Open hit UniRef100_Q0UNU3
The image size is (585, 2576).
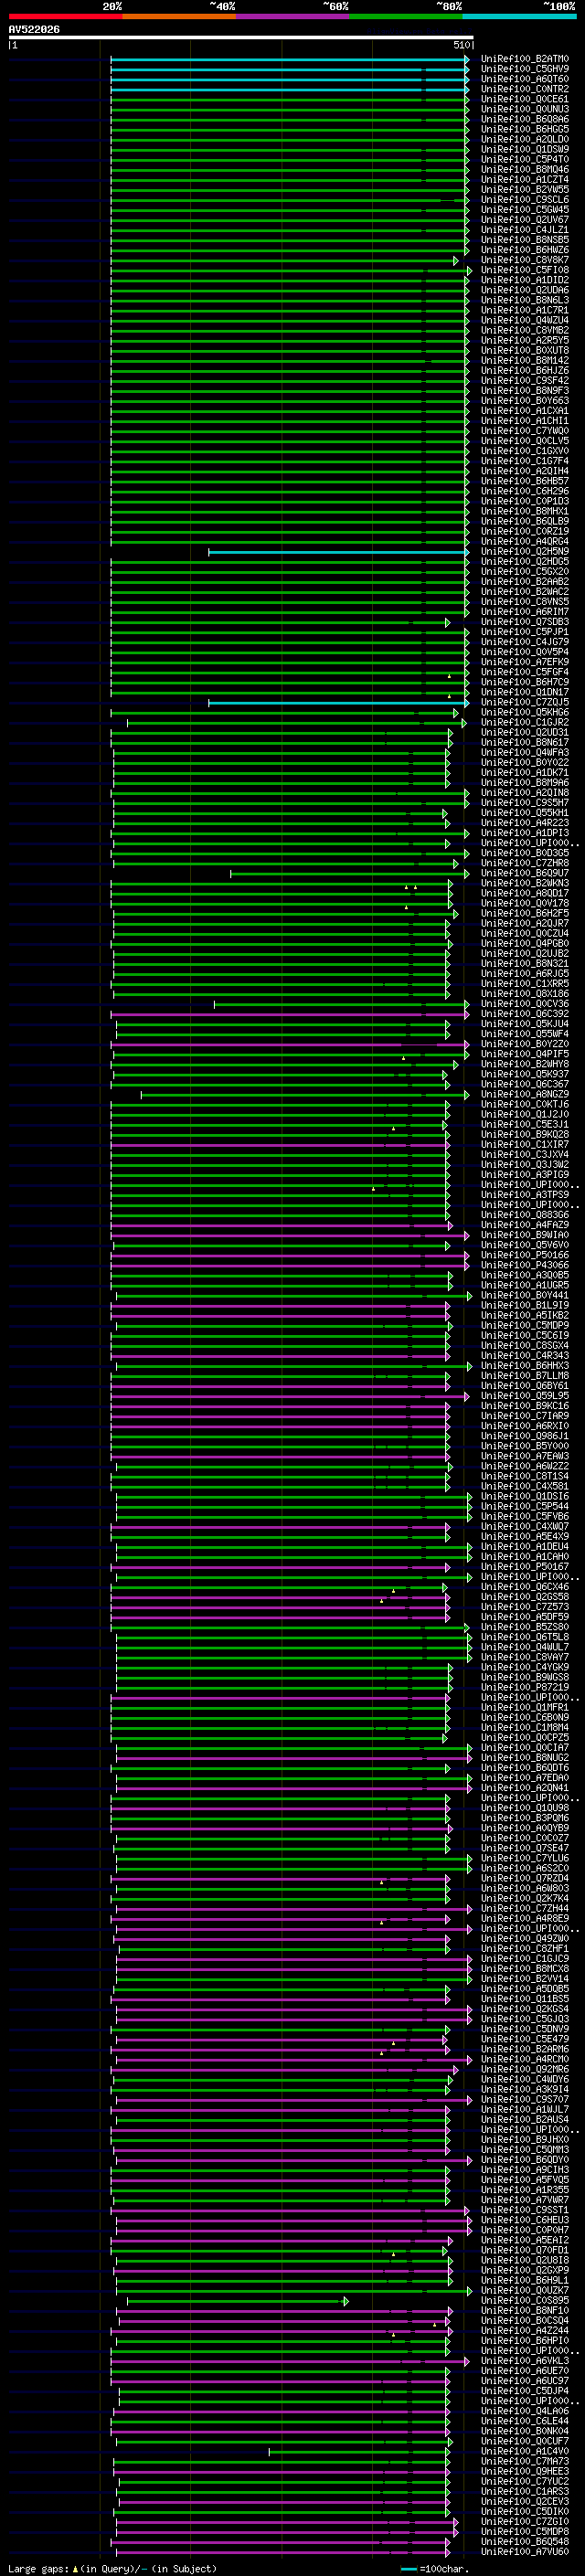point(525,109)
